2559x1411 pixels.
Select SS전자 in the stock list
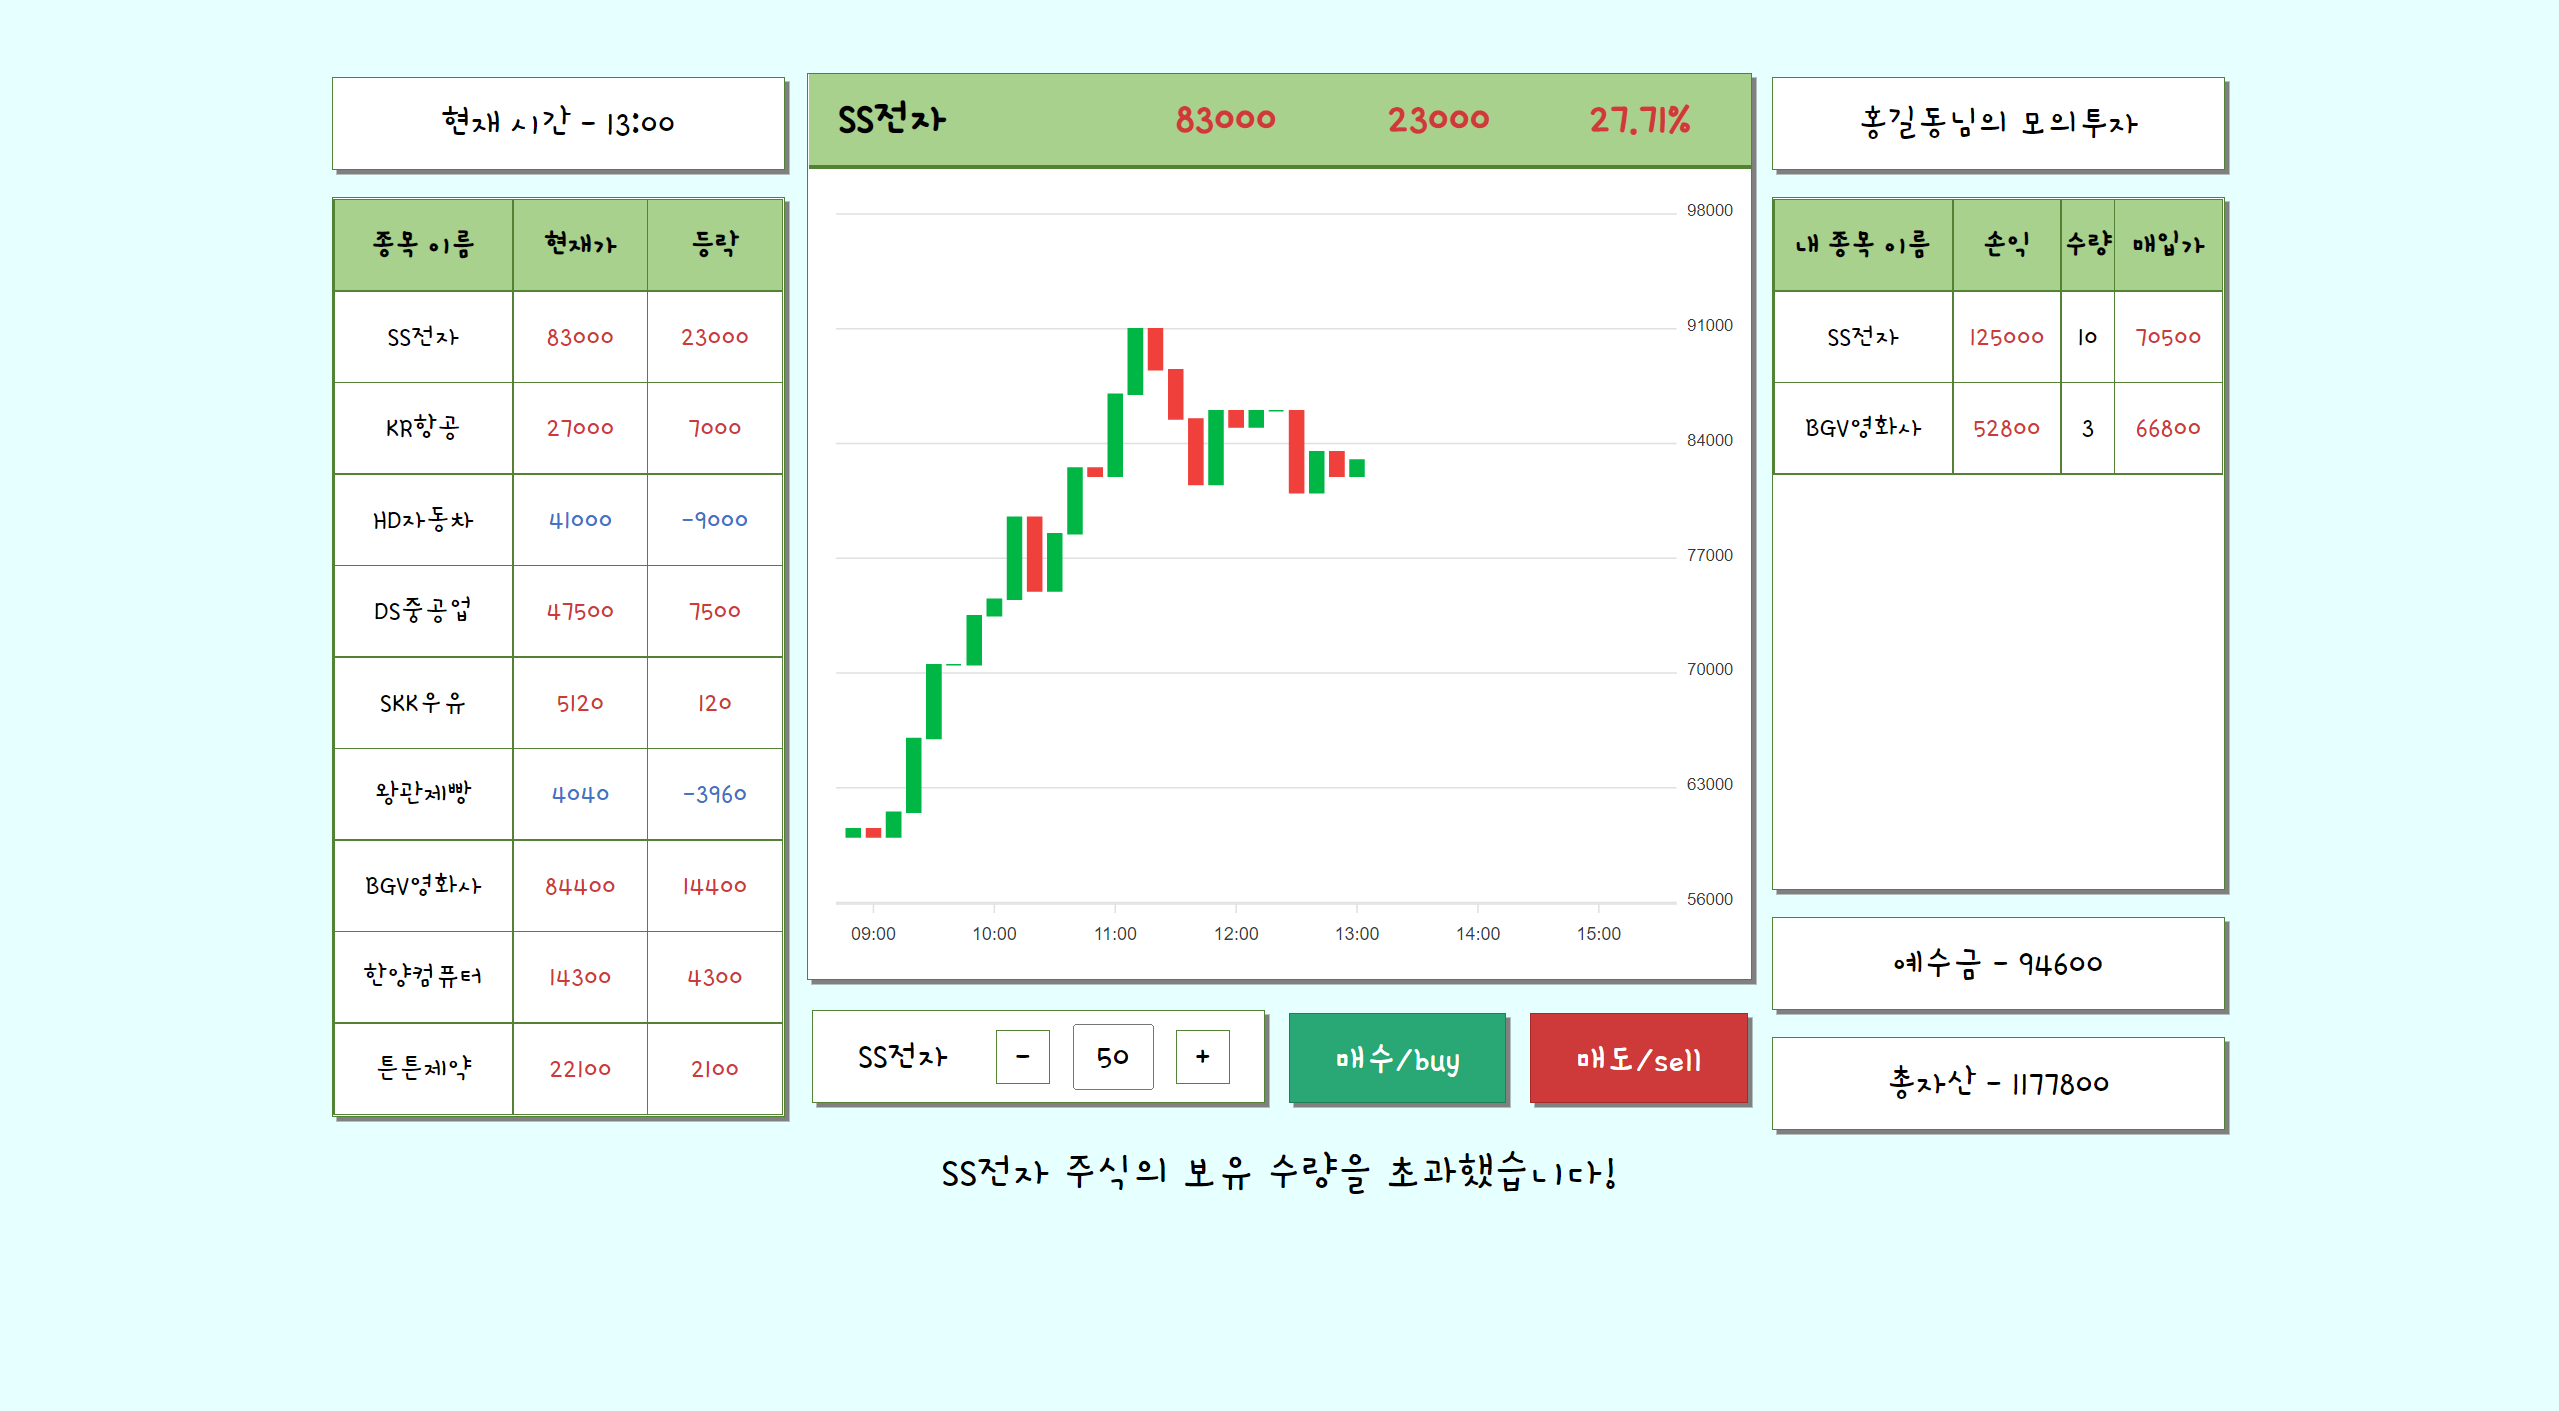422,337
